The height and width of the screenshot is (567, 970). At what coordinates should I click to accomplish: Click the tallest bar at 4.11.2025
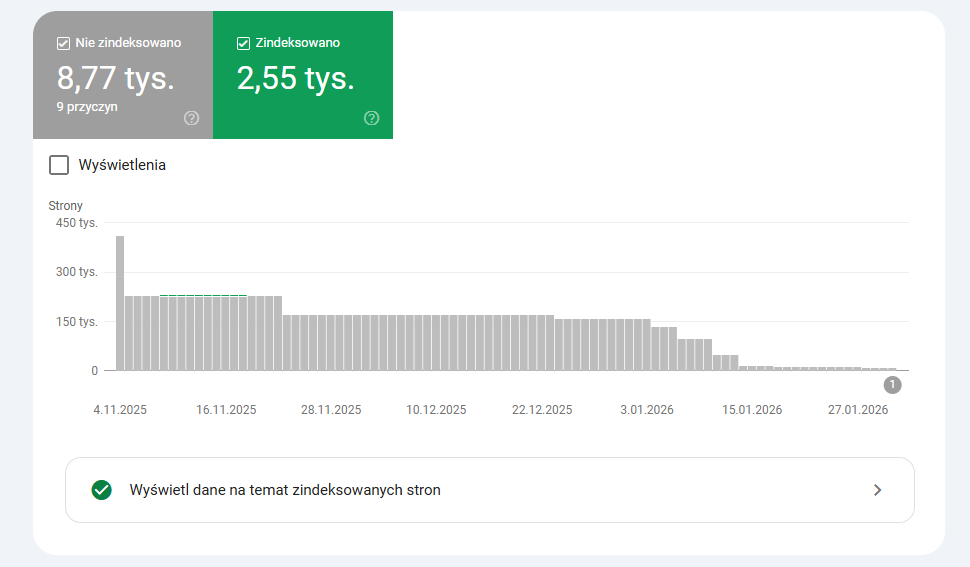(x=120, y=303)
